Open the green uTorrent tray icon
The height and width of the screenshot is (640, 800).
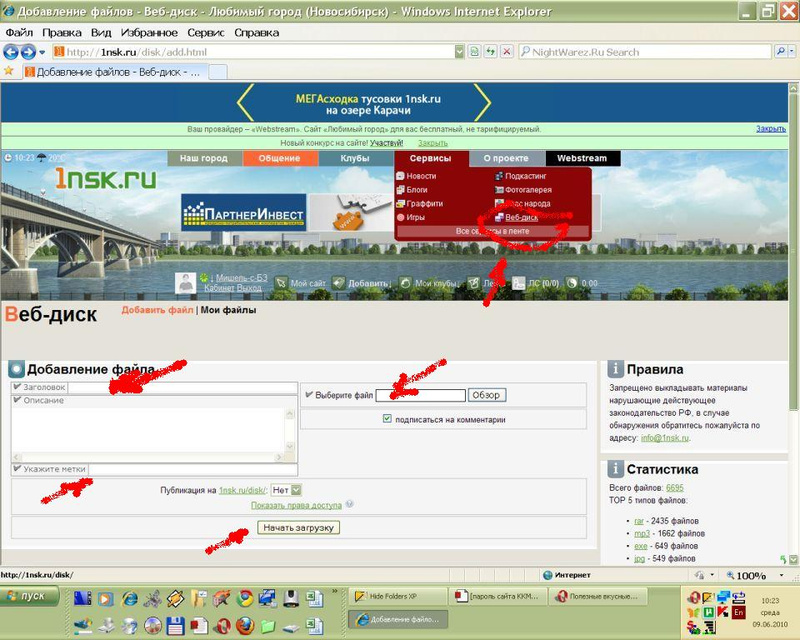pyautogui.click(x=708, y=611)
